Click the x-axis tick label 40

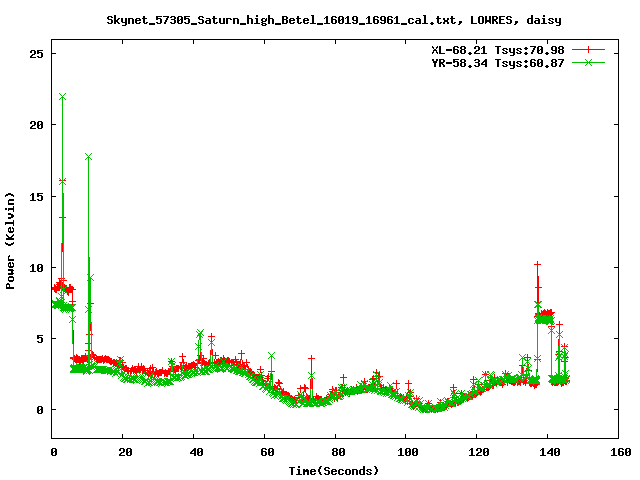(196, 452)
